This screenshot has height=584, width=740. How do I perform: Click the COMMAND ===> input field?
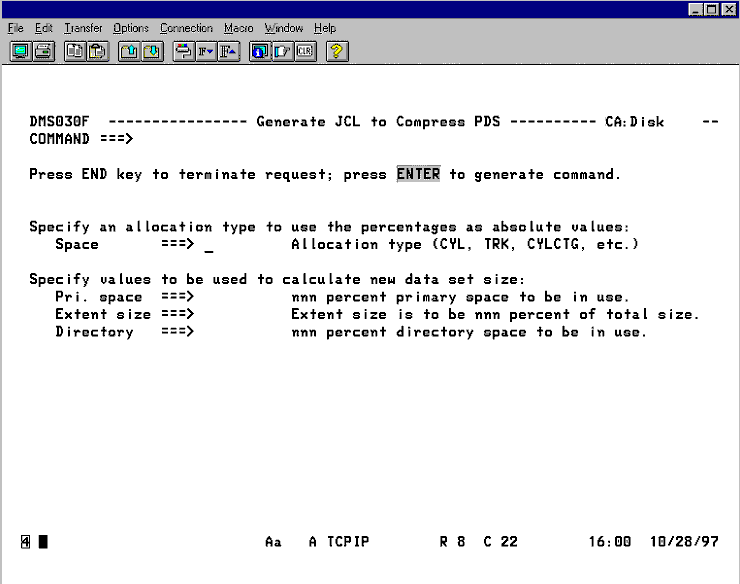point(425,139)
